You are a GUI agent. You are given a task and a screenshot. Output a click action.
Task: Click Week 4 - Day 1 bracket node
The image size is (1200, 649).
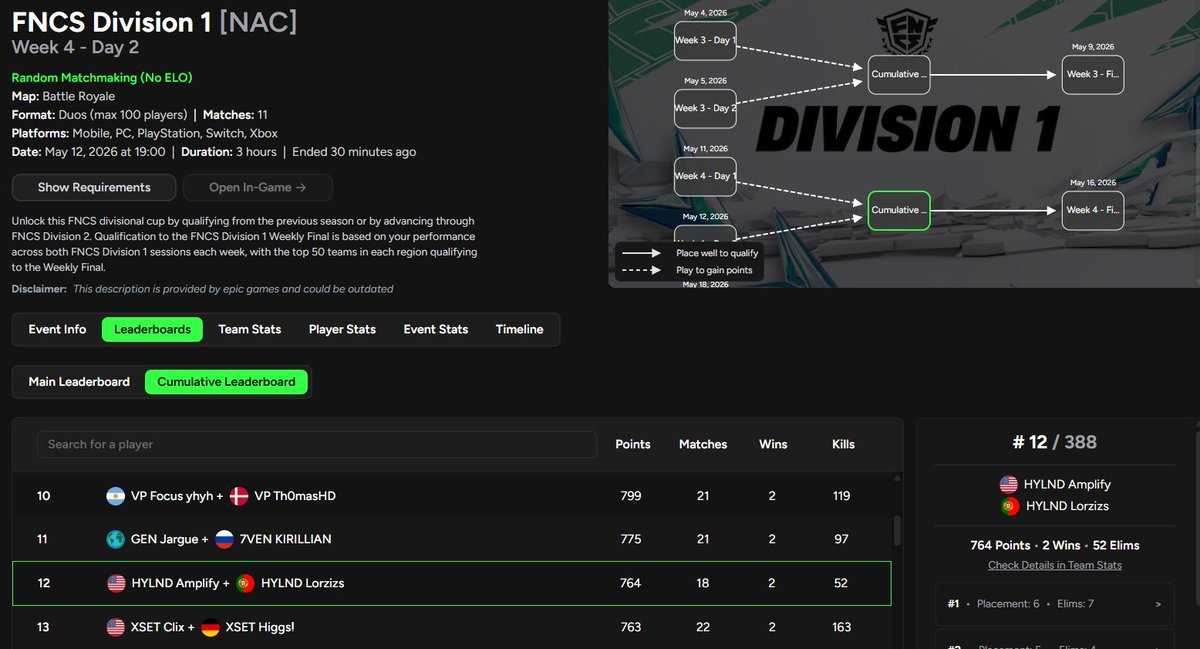(x=705, y=176)
